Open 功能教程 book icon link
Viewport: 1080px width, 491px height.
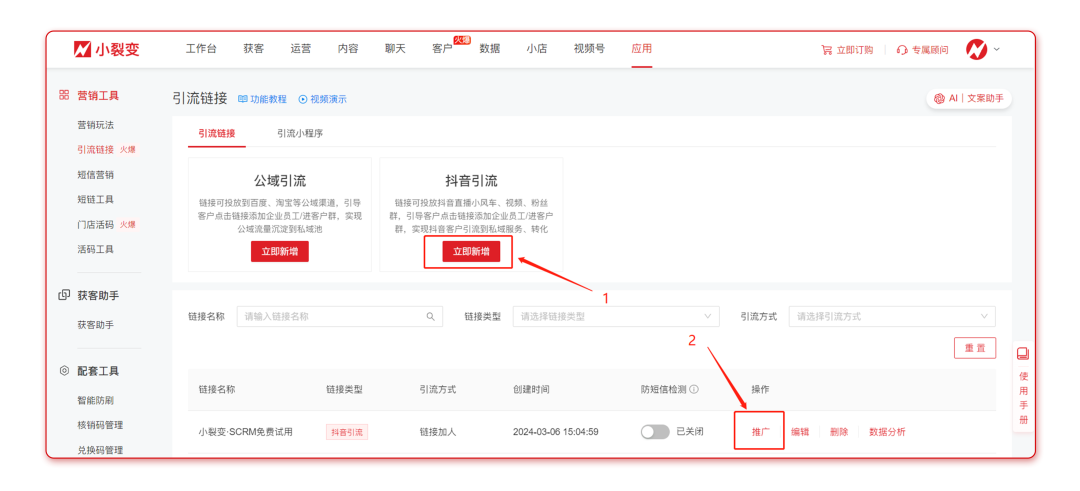[243, 99]
